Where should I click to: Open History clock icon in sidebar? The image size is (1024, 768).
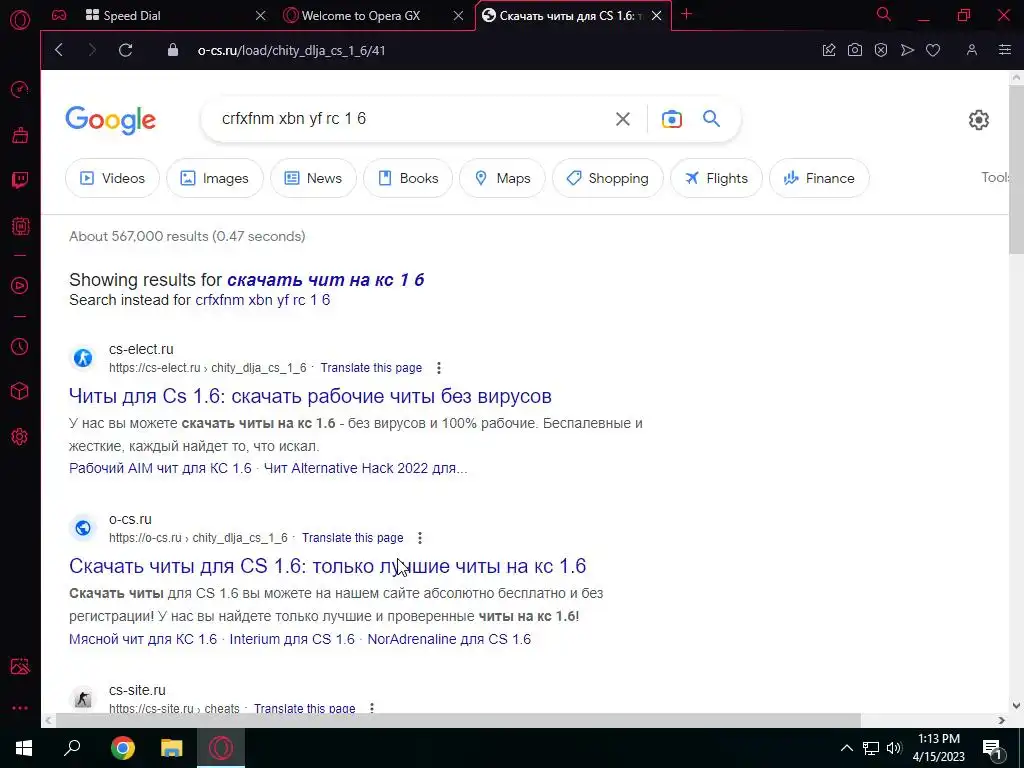(x=20, y=346)
